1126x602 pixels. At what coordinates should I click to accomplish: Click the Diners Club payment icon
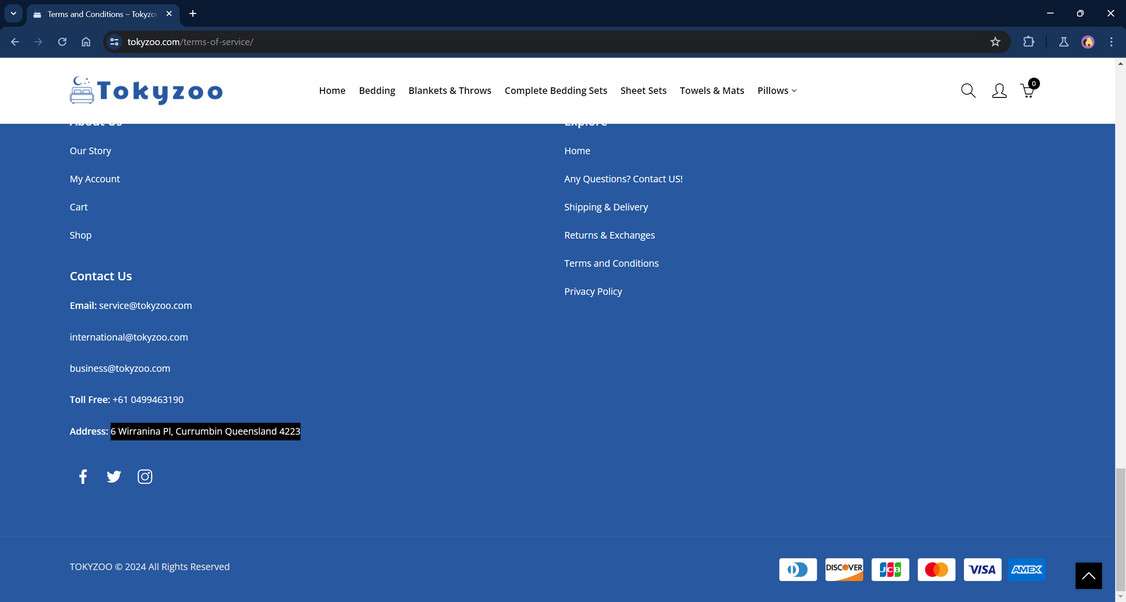click(x=798, y=570)
